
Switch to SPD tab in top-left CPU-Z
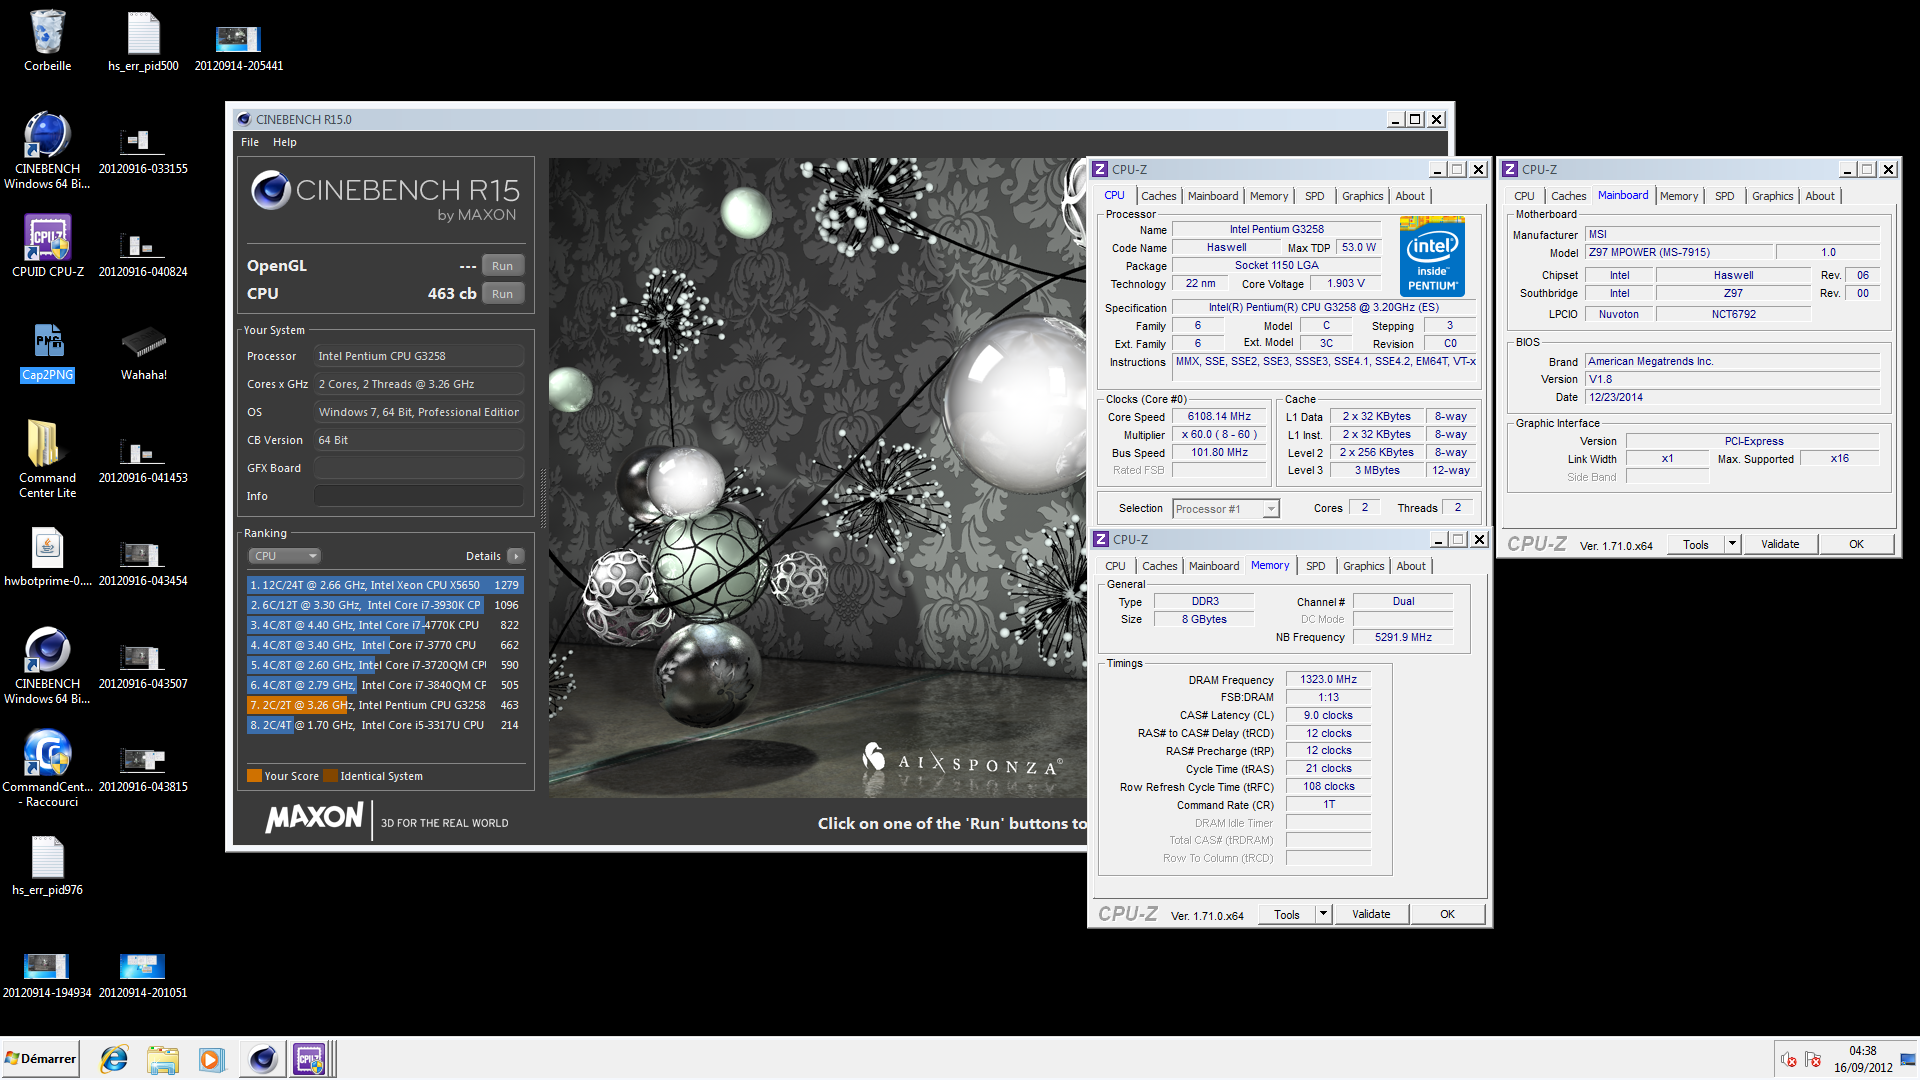click(1314, 196)
